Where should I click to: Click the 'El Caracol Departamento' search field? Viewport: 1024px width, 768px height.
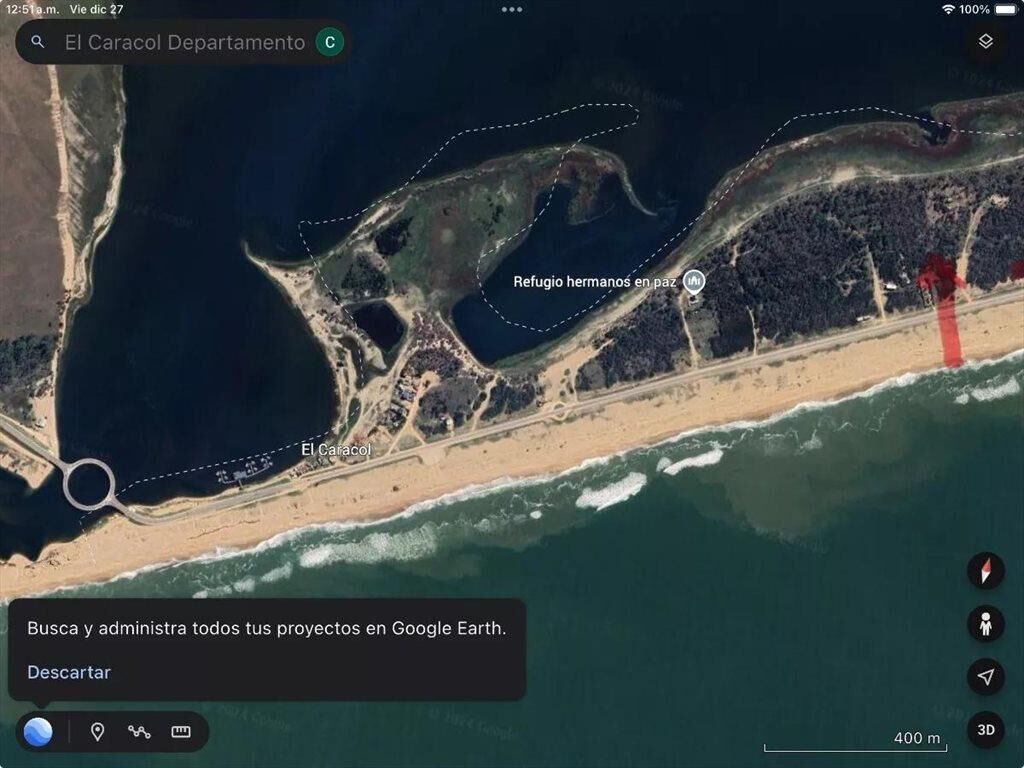[184, 42]
